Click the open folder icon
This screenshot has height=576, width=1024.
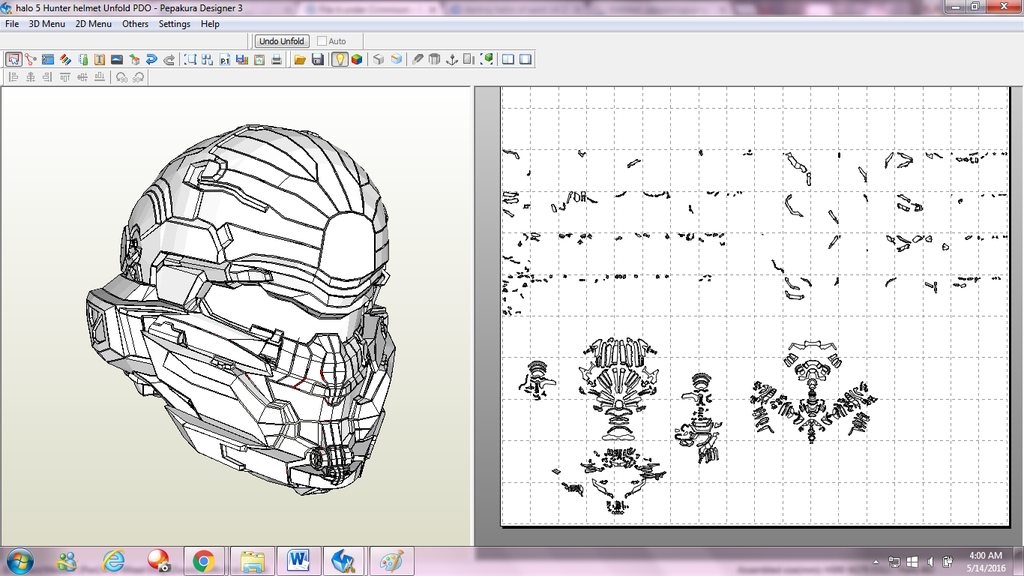[x=299, y=60]
